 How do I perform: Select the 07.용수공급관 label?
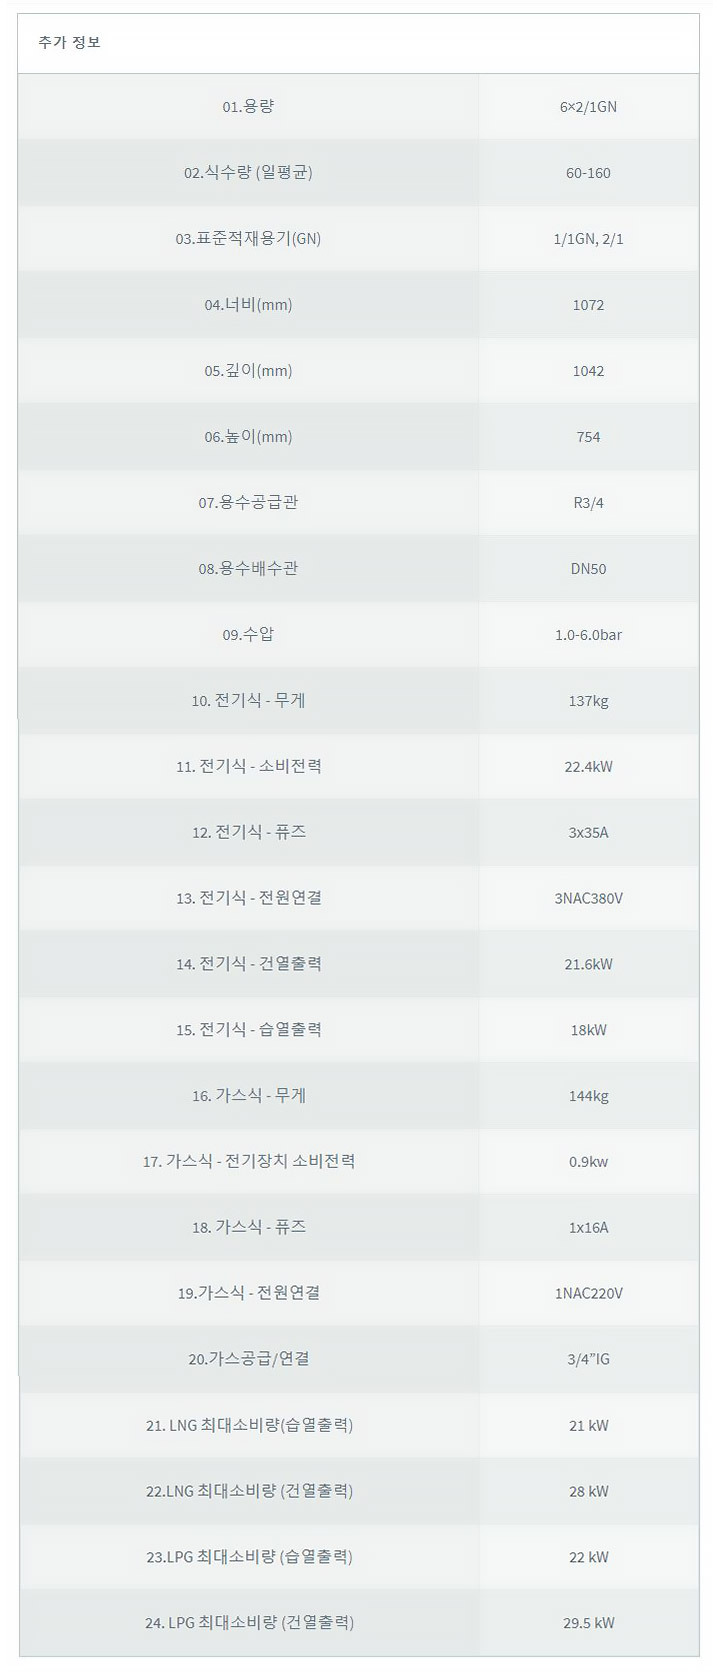(x=248, y=502)
